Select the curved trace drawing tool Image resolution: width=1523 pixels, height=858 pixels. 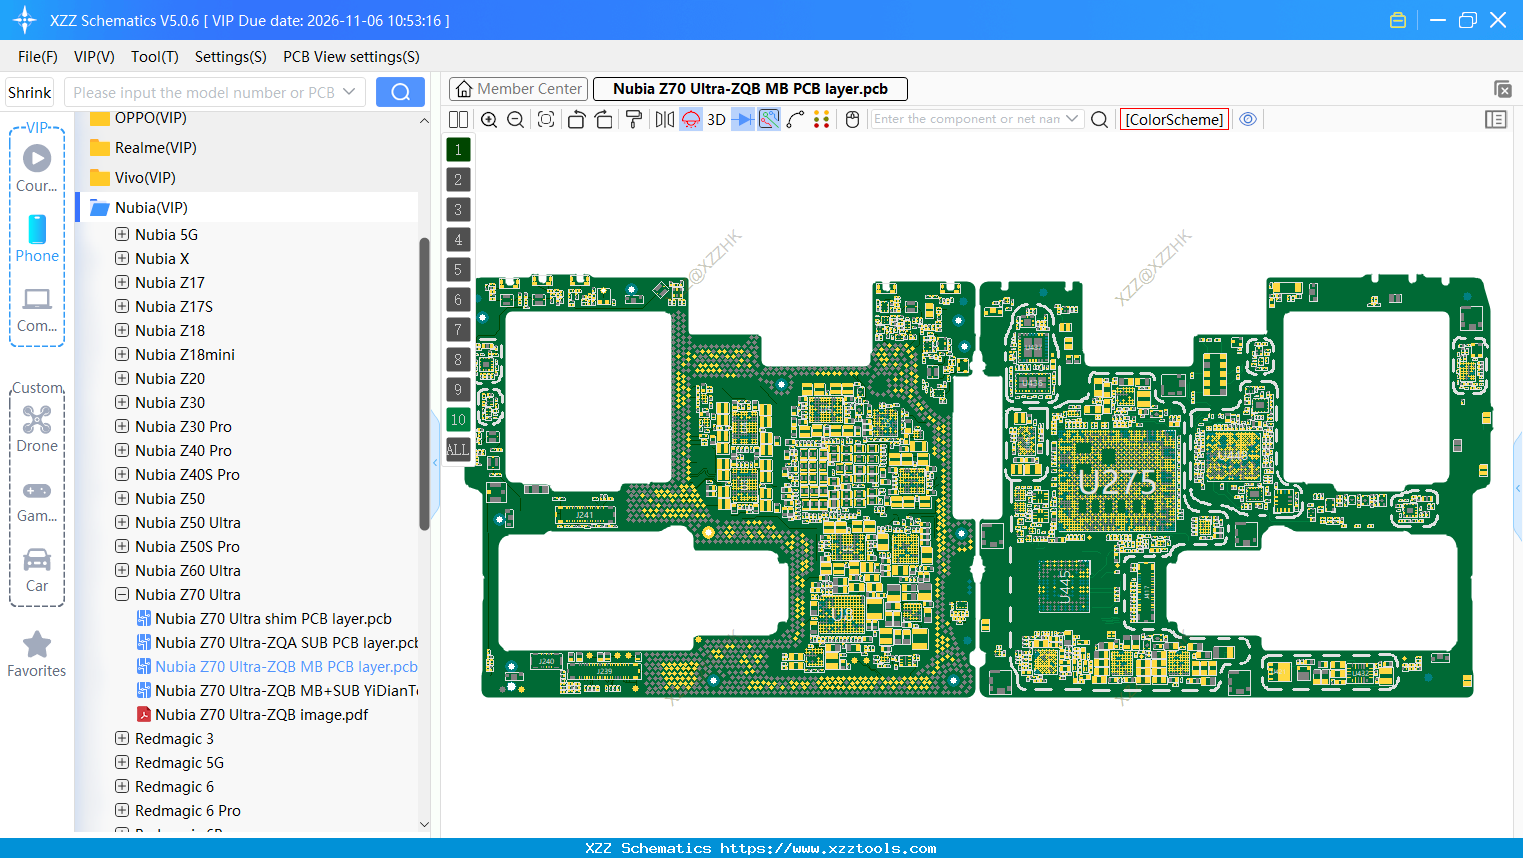pyautogui.click(x=796, y=119)
